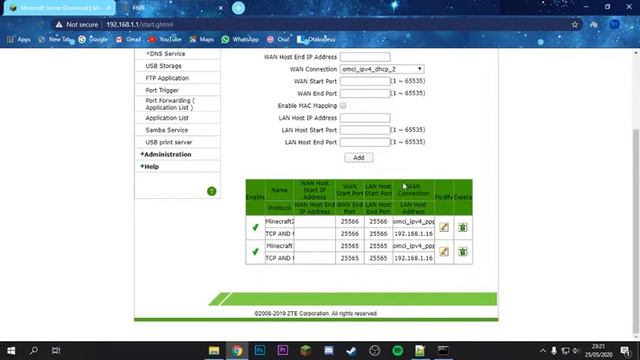The image size is (640, 360).
Task: Focus the LAN Host IP Address field
Action: (365, 118)
